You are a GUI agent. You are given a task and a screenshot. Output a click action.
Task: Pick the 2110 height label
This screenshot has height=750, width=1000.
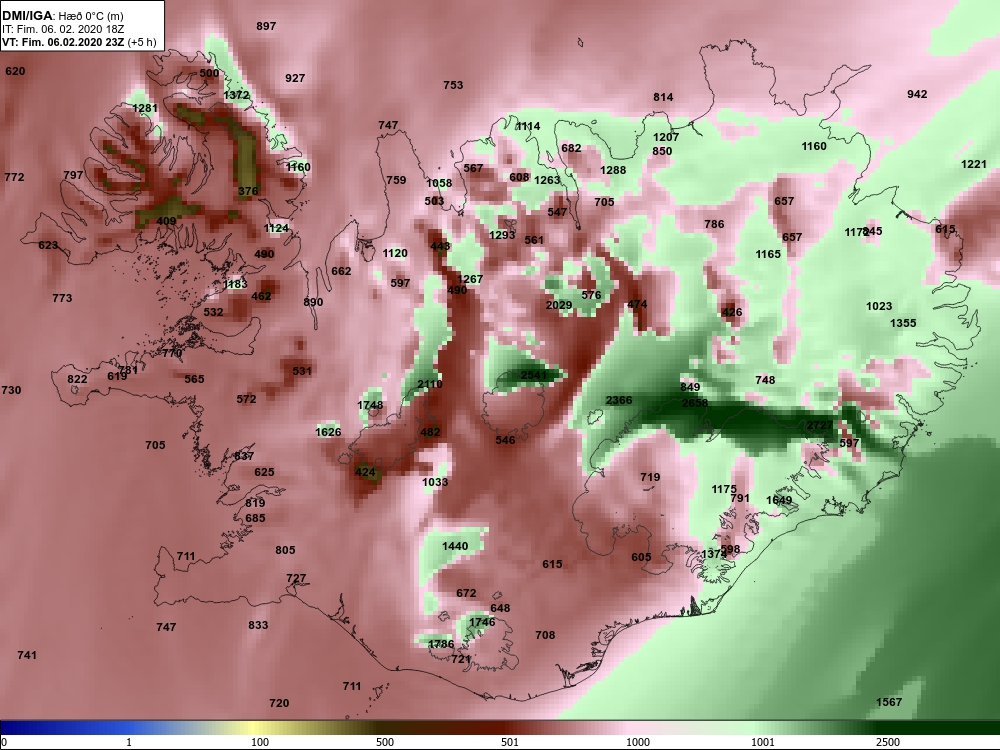coord(430,384)
